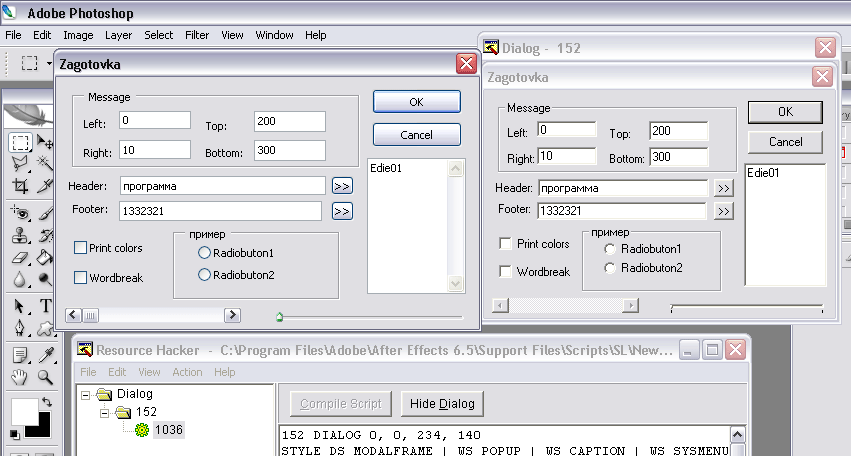The width and height of the screenshot is (851, 456).
Task: Click right arrow of front dialog horizontal scrollbar
Action: click(x=232, y=315)
